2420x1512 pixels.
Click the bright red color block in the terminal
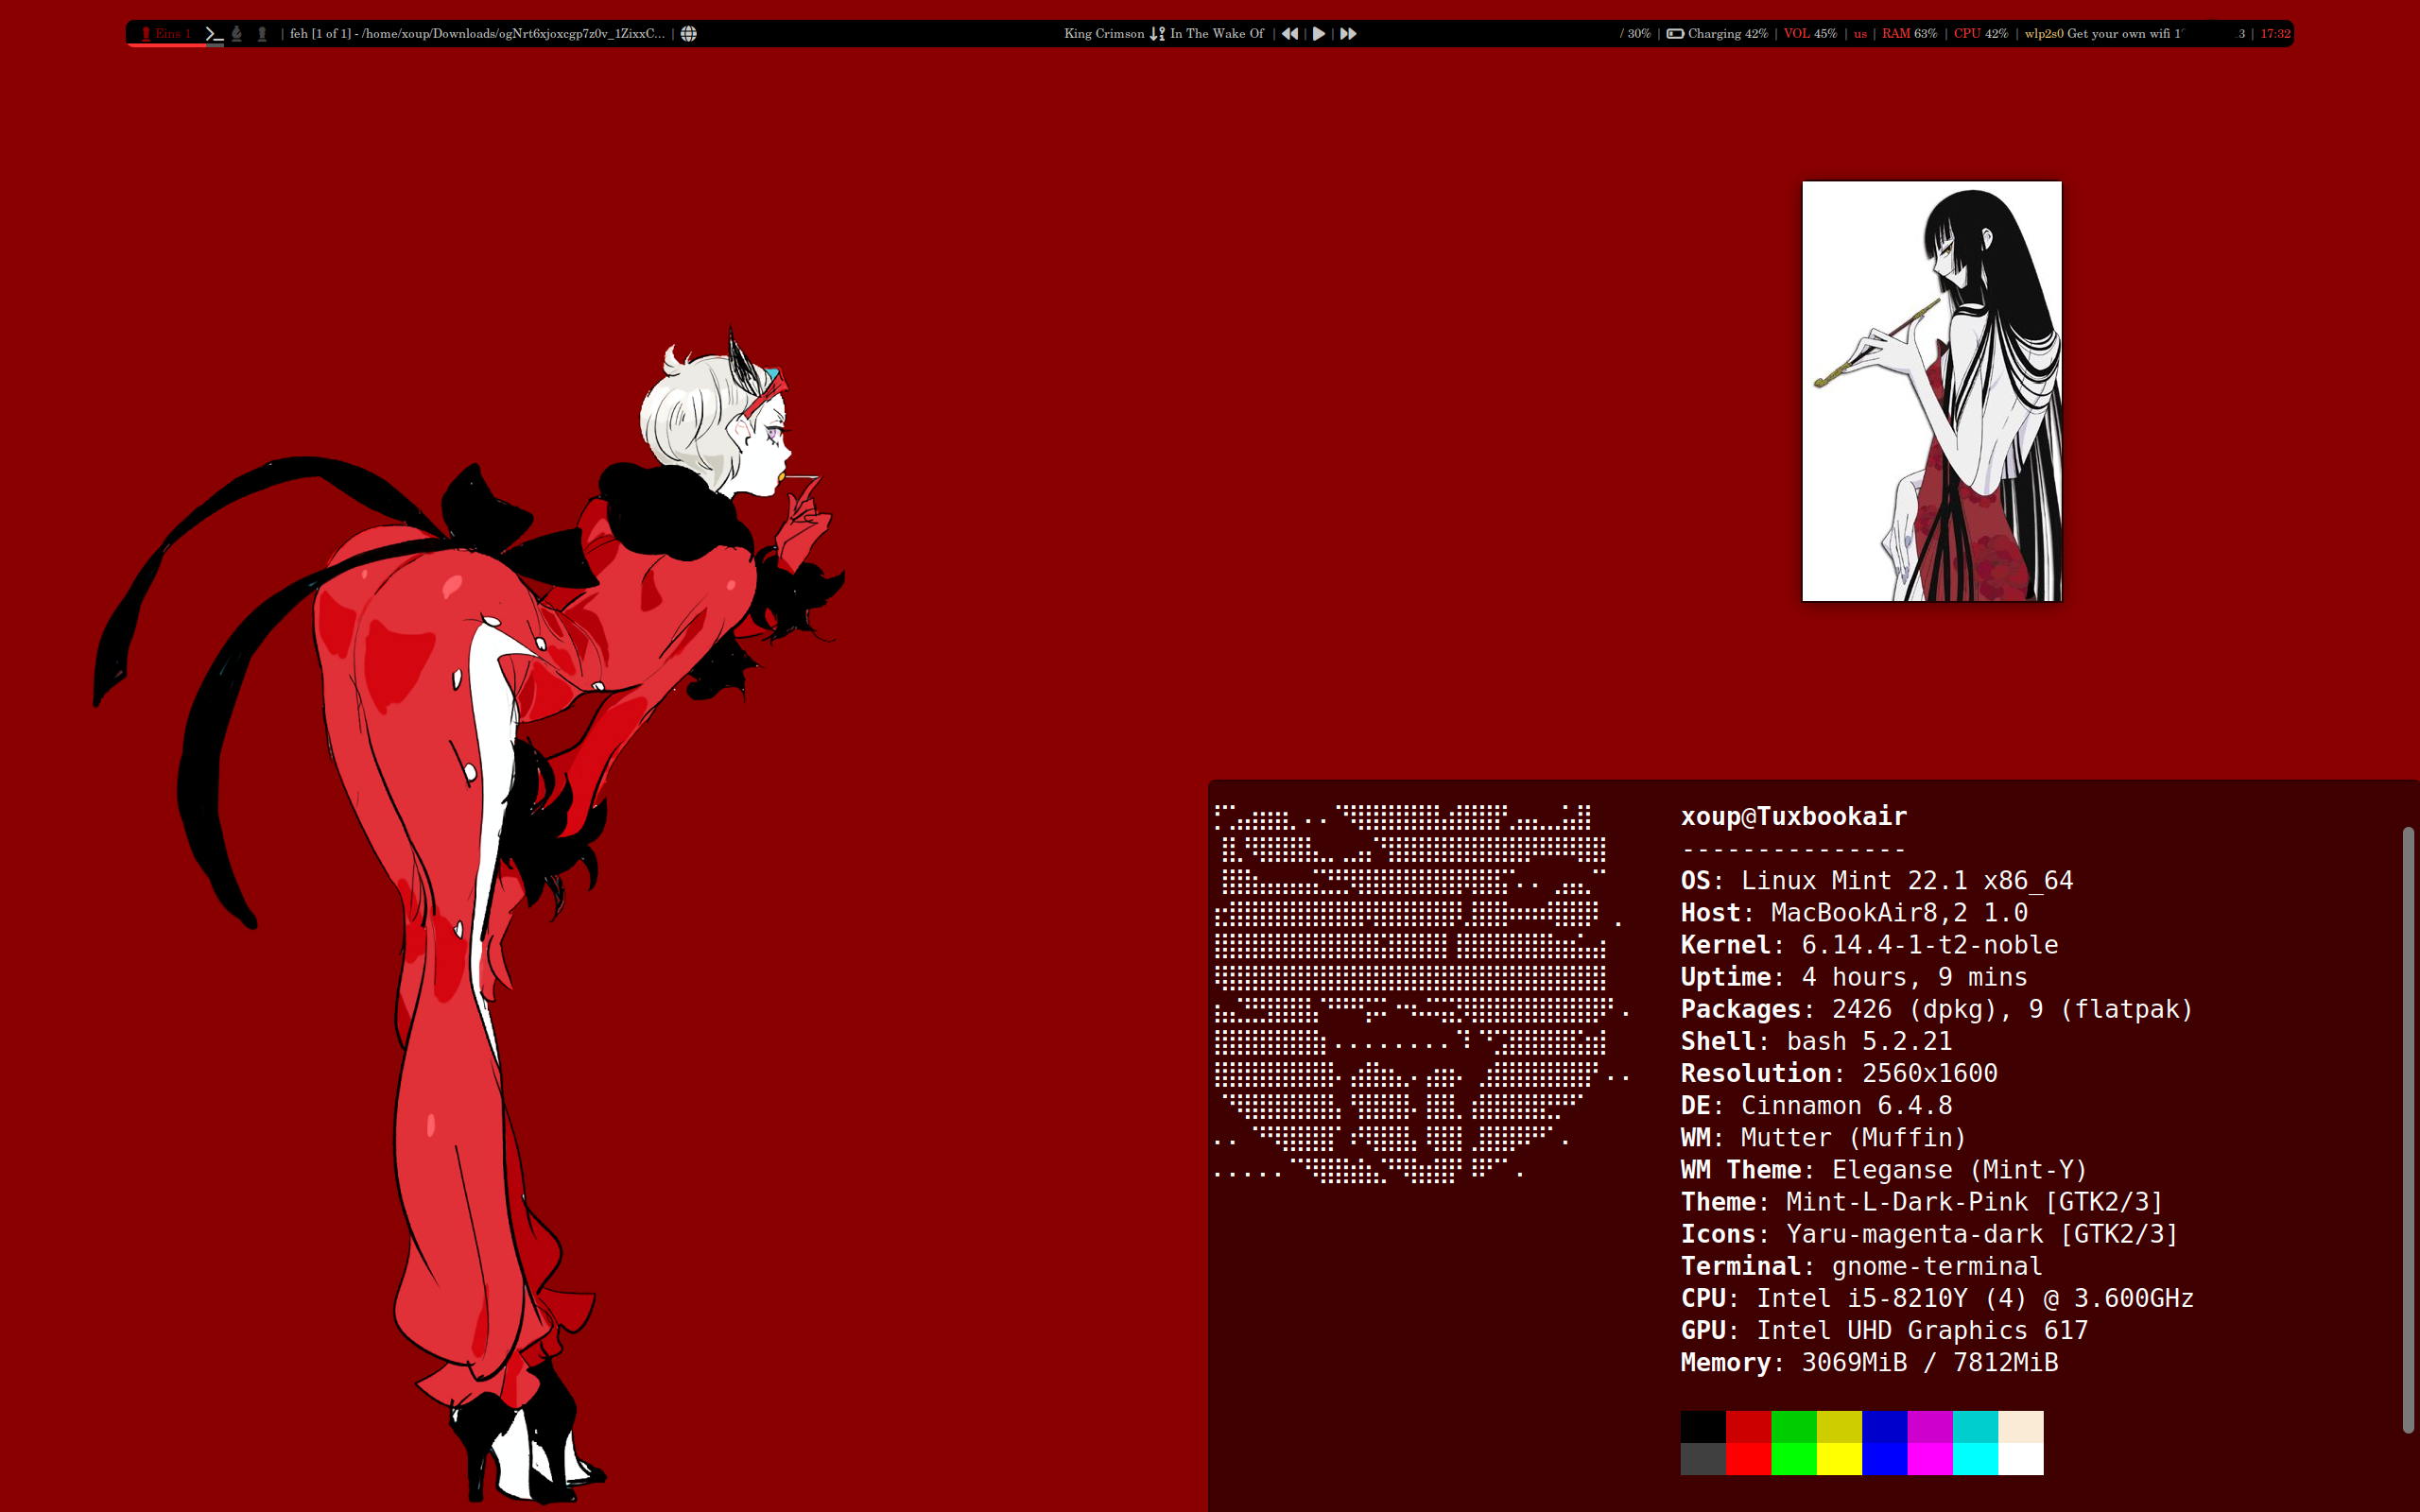point(1748,1459)
